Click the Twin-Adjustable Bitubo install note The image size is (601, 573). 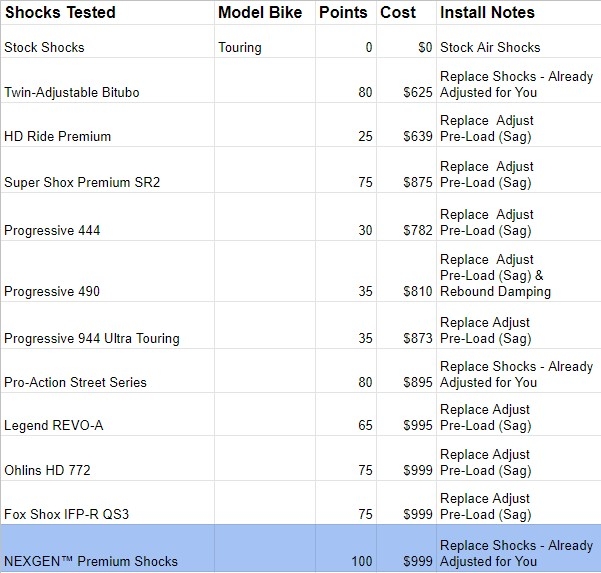519,80
